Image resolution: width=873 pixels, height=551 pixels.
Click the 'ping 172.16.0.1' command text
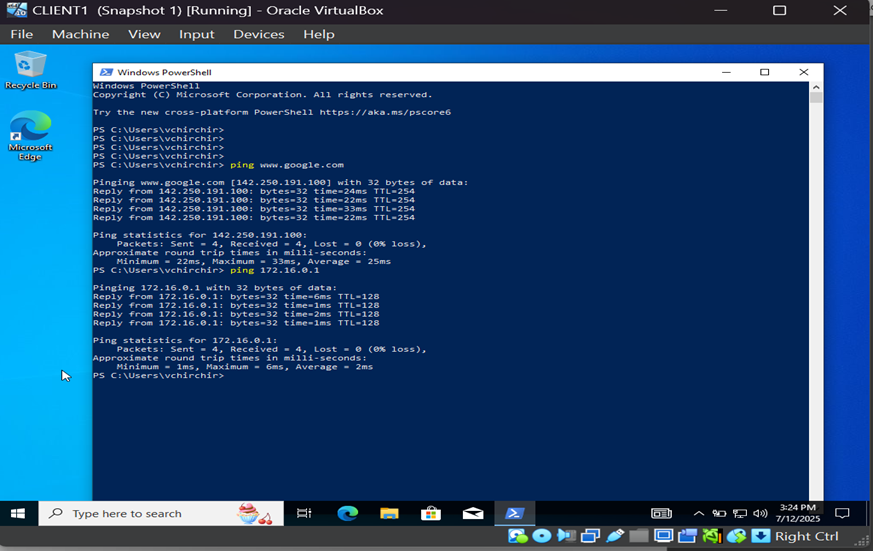[x=274, y=270]
